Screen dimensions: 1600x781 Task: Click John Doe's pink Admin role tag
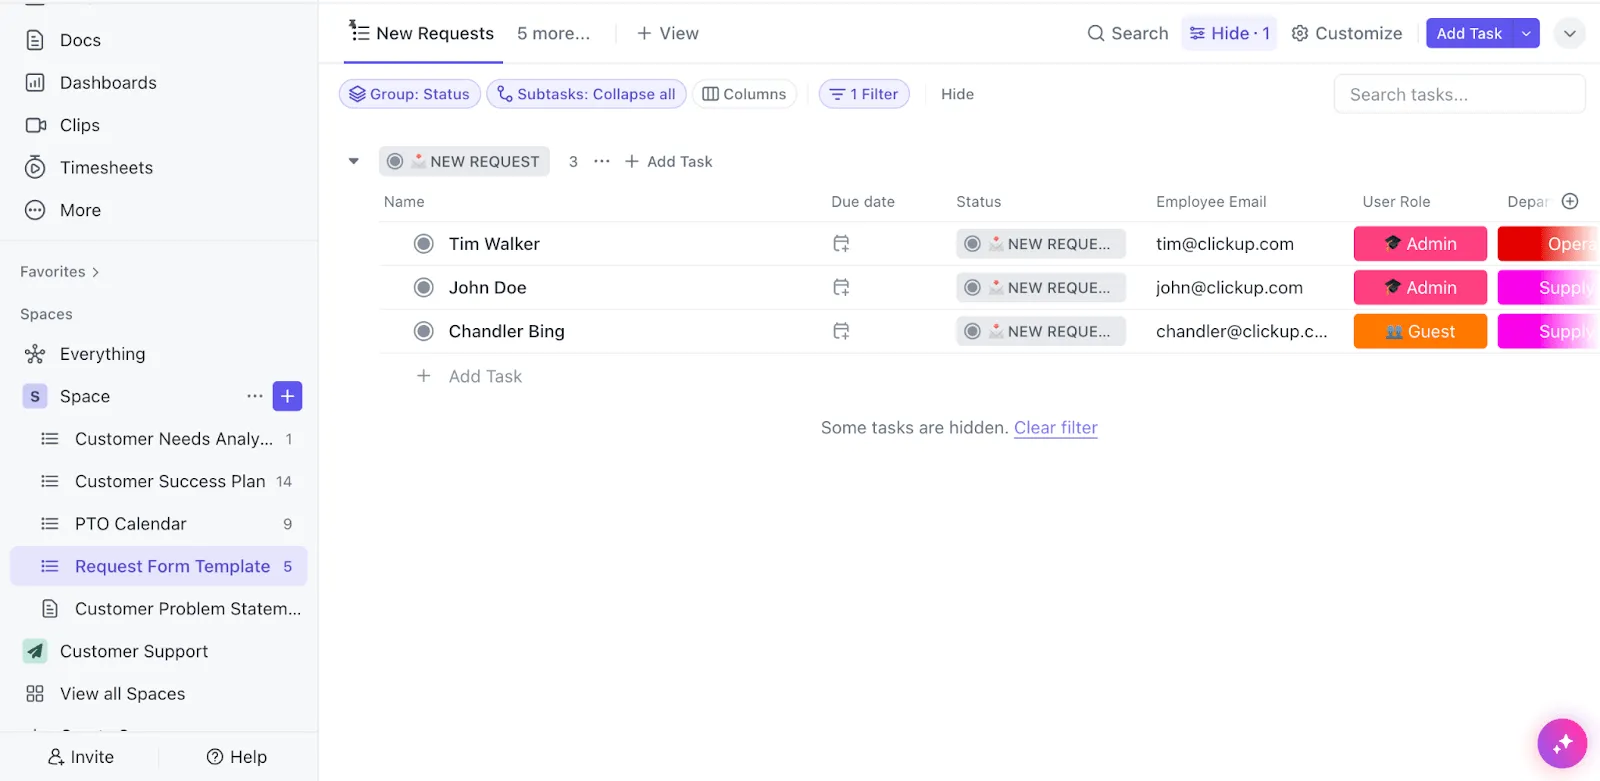tap(1420, 288)
